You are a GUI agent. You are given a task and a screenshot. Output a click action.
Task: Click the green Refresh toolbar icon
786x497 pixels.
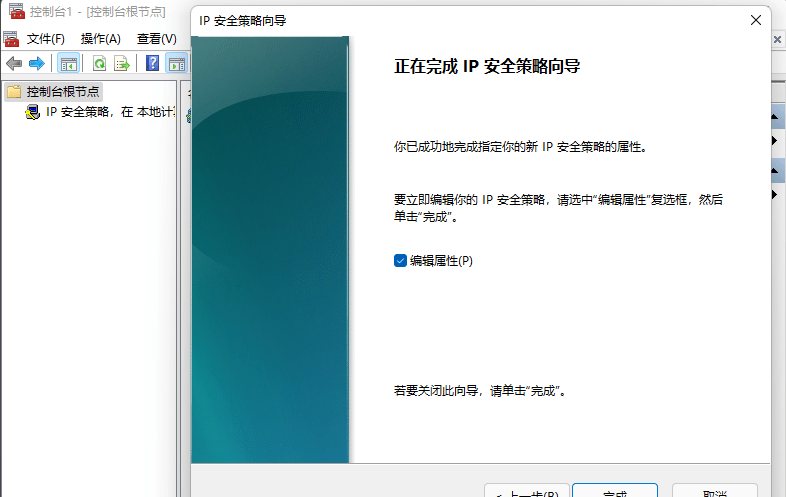click(x=99, y=64)
